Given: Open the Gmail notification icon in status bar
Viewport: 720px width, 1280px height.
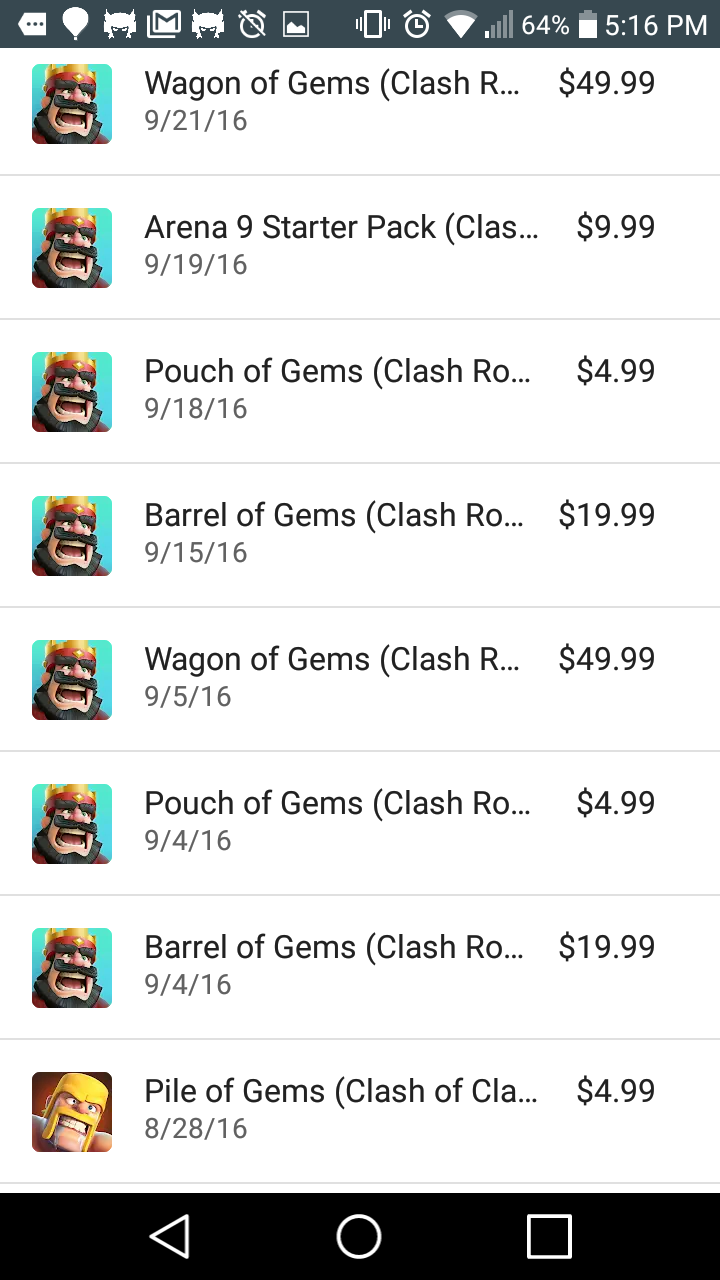Looking at the screenshot, I should (164, 23).
